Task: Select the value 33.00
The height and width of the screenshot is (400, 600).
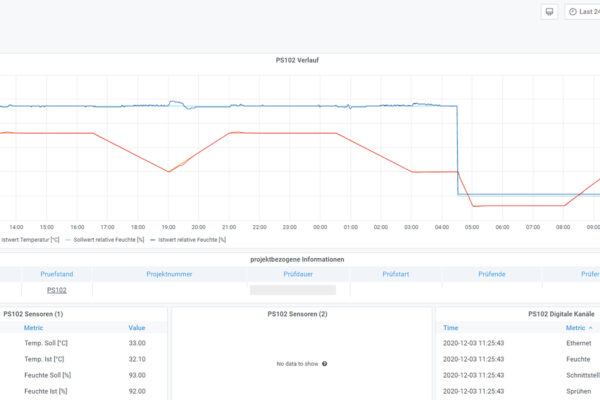Action: [137, 343]
